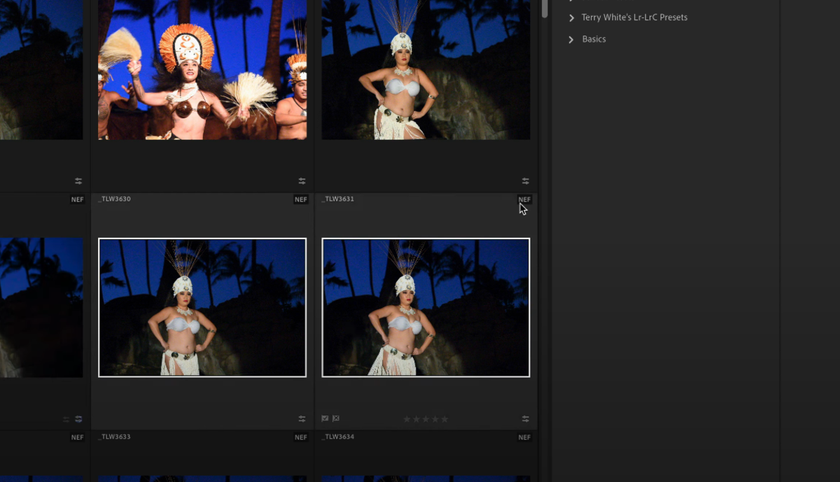Viewport: 840px width, 482px height.
Task: Select the _TLW3630 dancer thumbnail
Action: click(202, 307)
